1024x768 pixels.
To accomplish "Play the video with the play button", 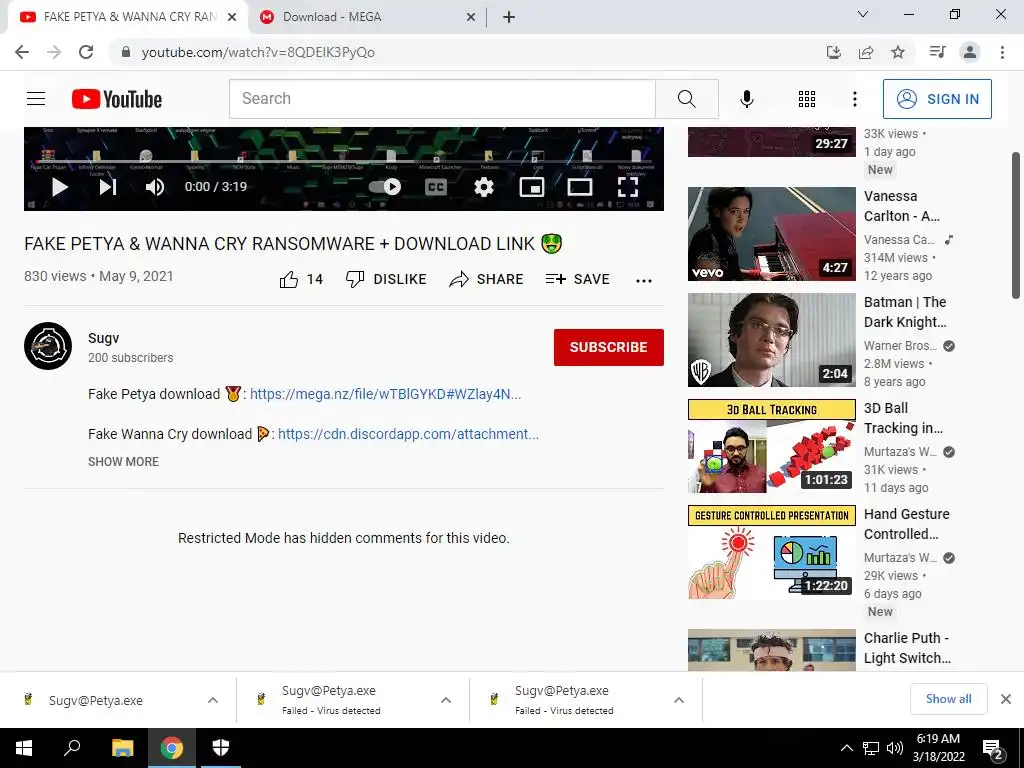I will pos(59,187).
